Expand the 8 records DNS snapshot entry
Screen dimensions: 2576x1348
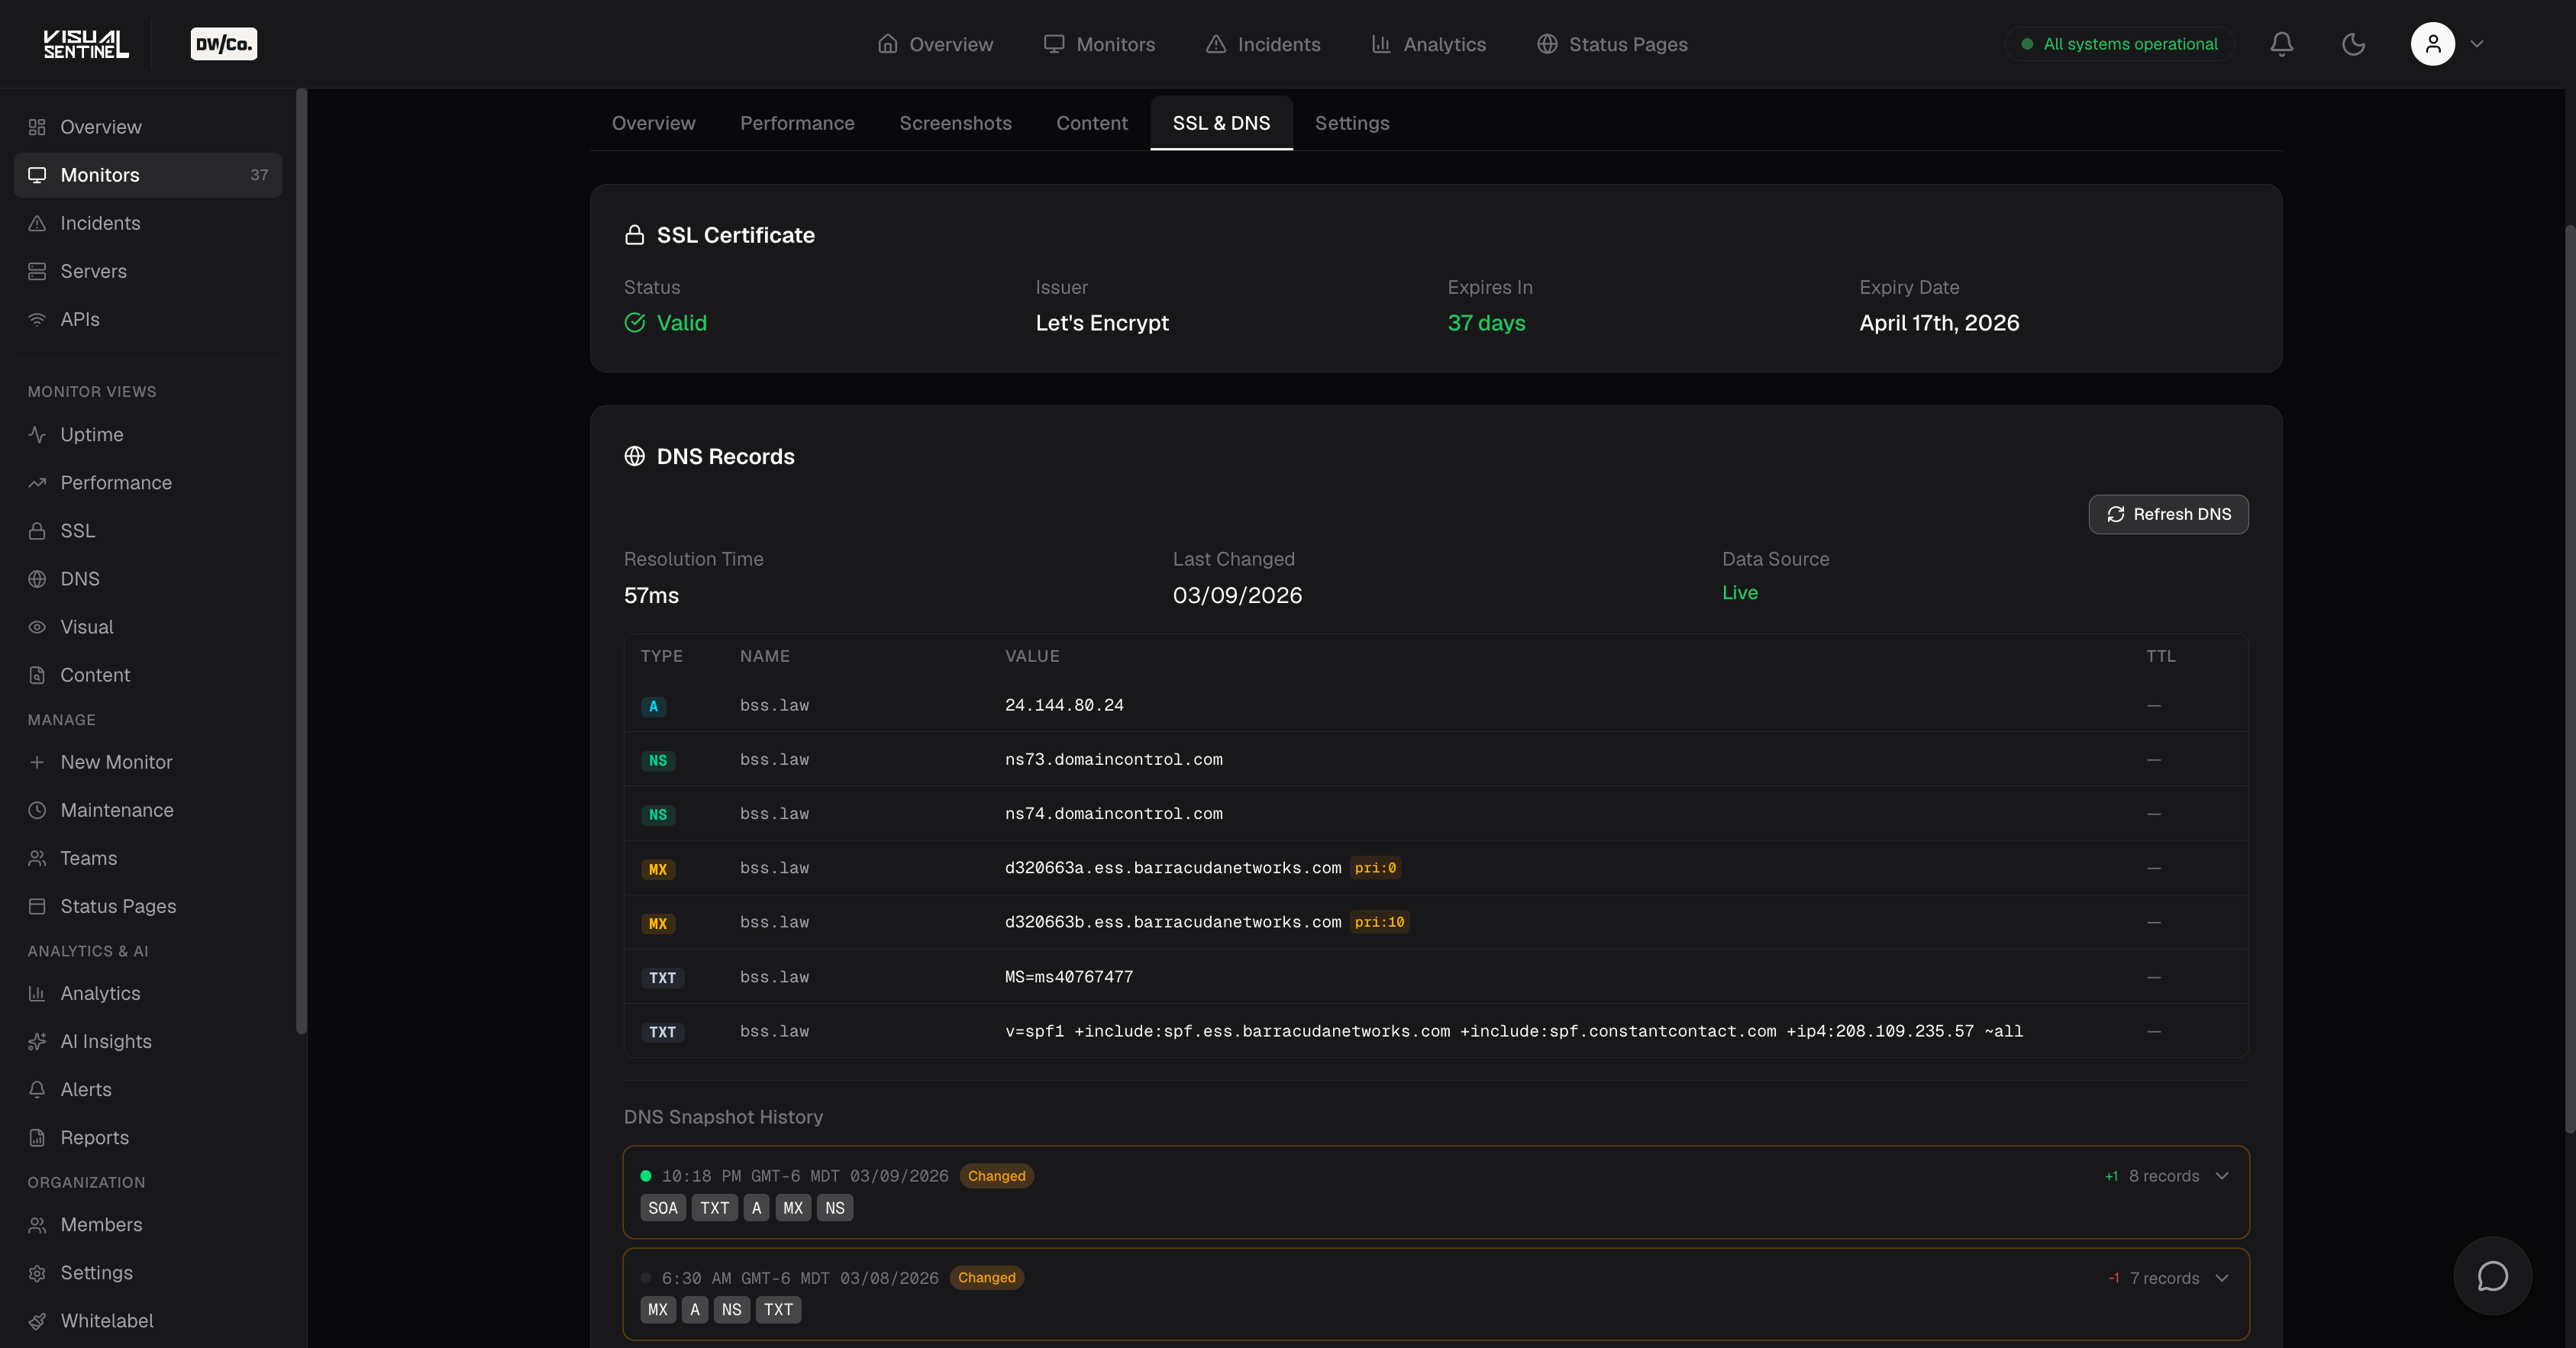2222,1176
